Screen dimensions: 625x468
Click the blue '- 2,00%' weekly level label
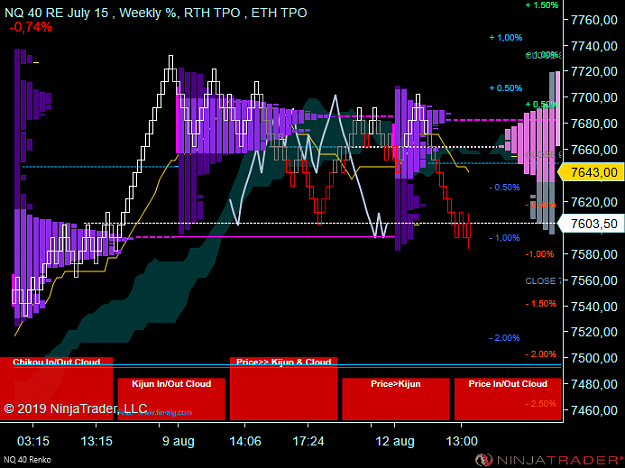(505, 338)
